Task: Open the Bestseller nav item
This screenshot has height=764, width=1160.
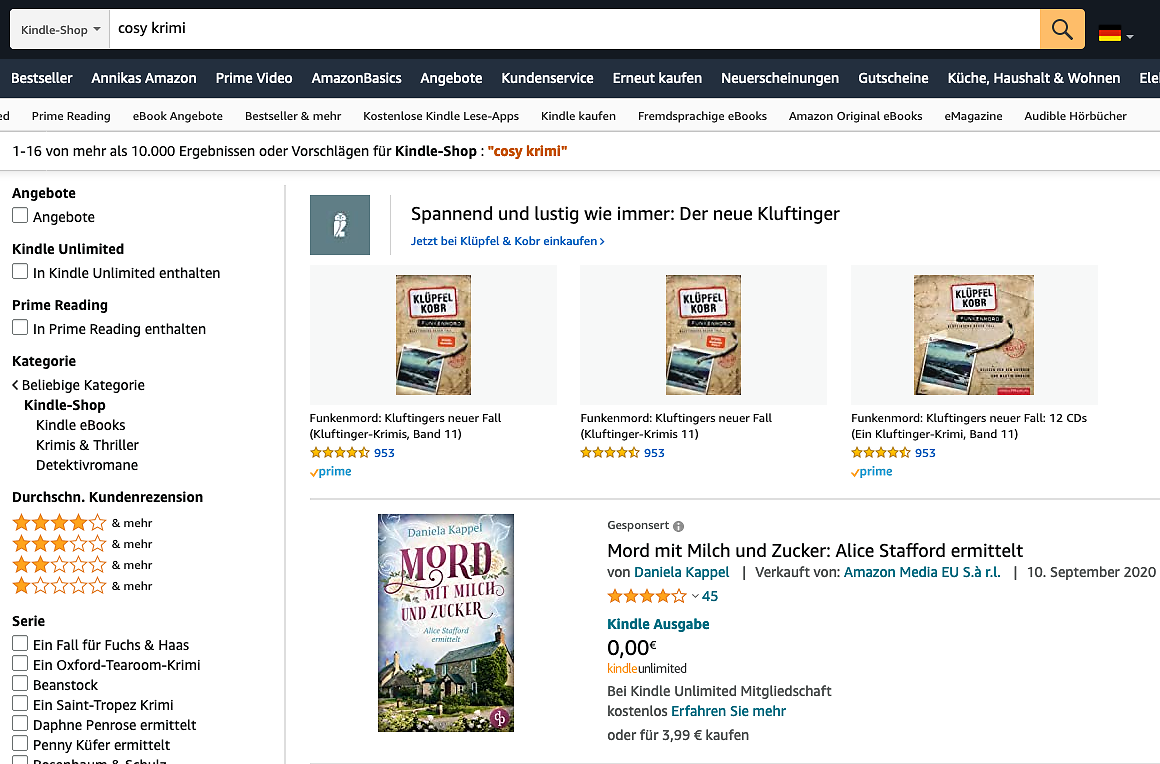Action: [x=41, y=78]
